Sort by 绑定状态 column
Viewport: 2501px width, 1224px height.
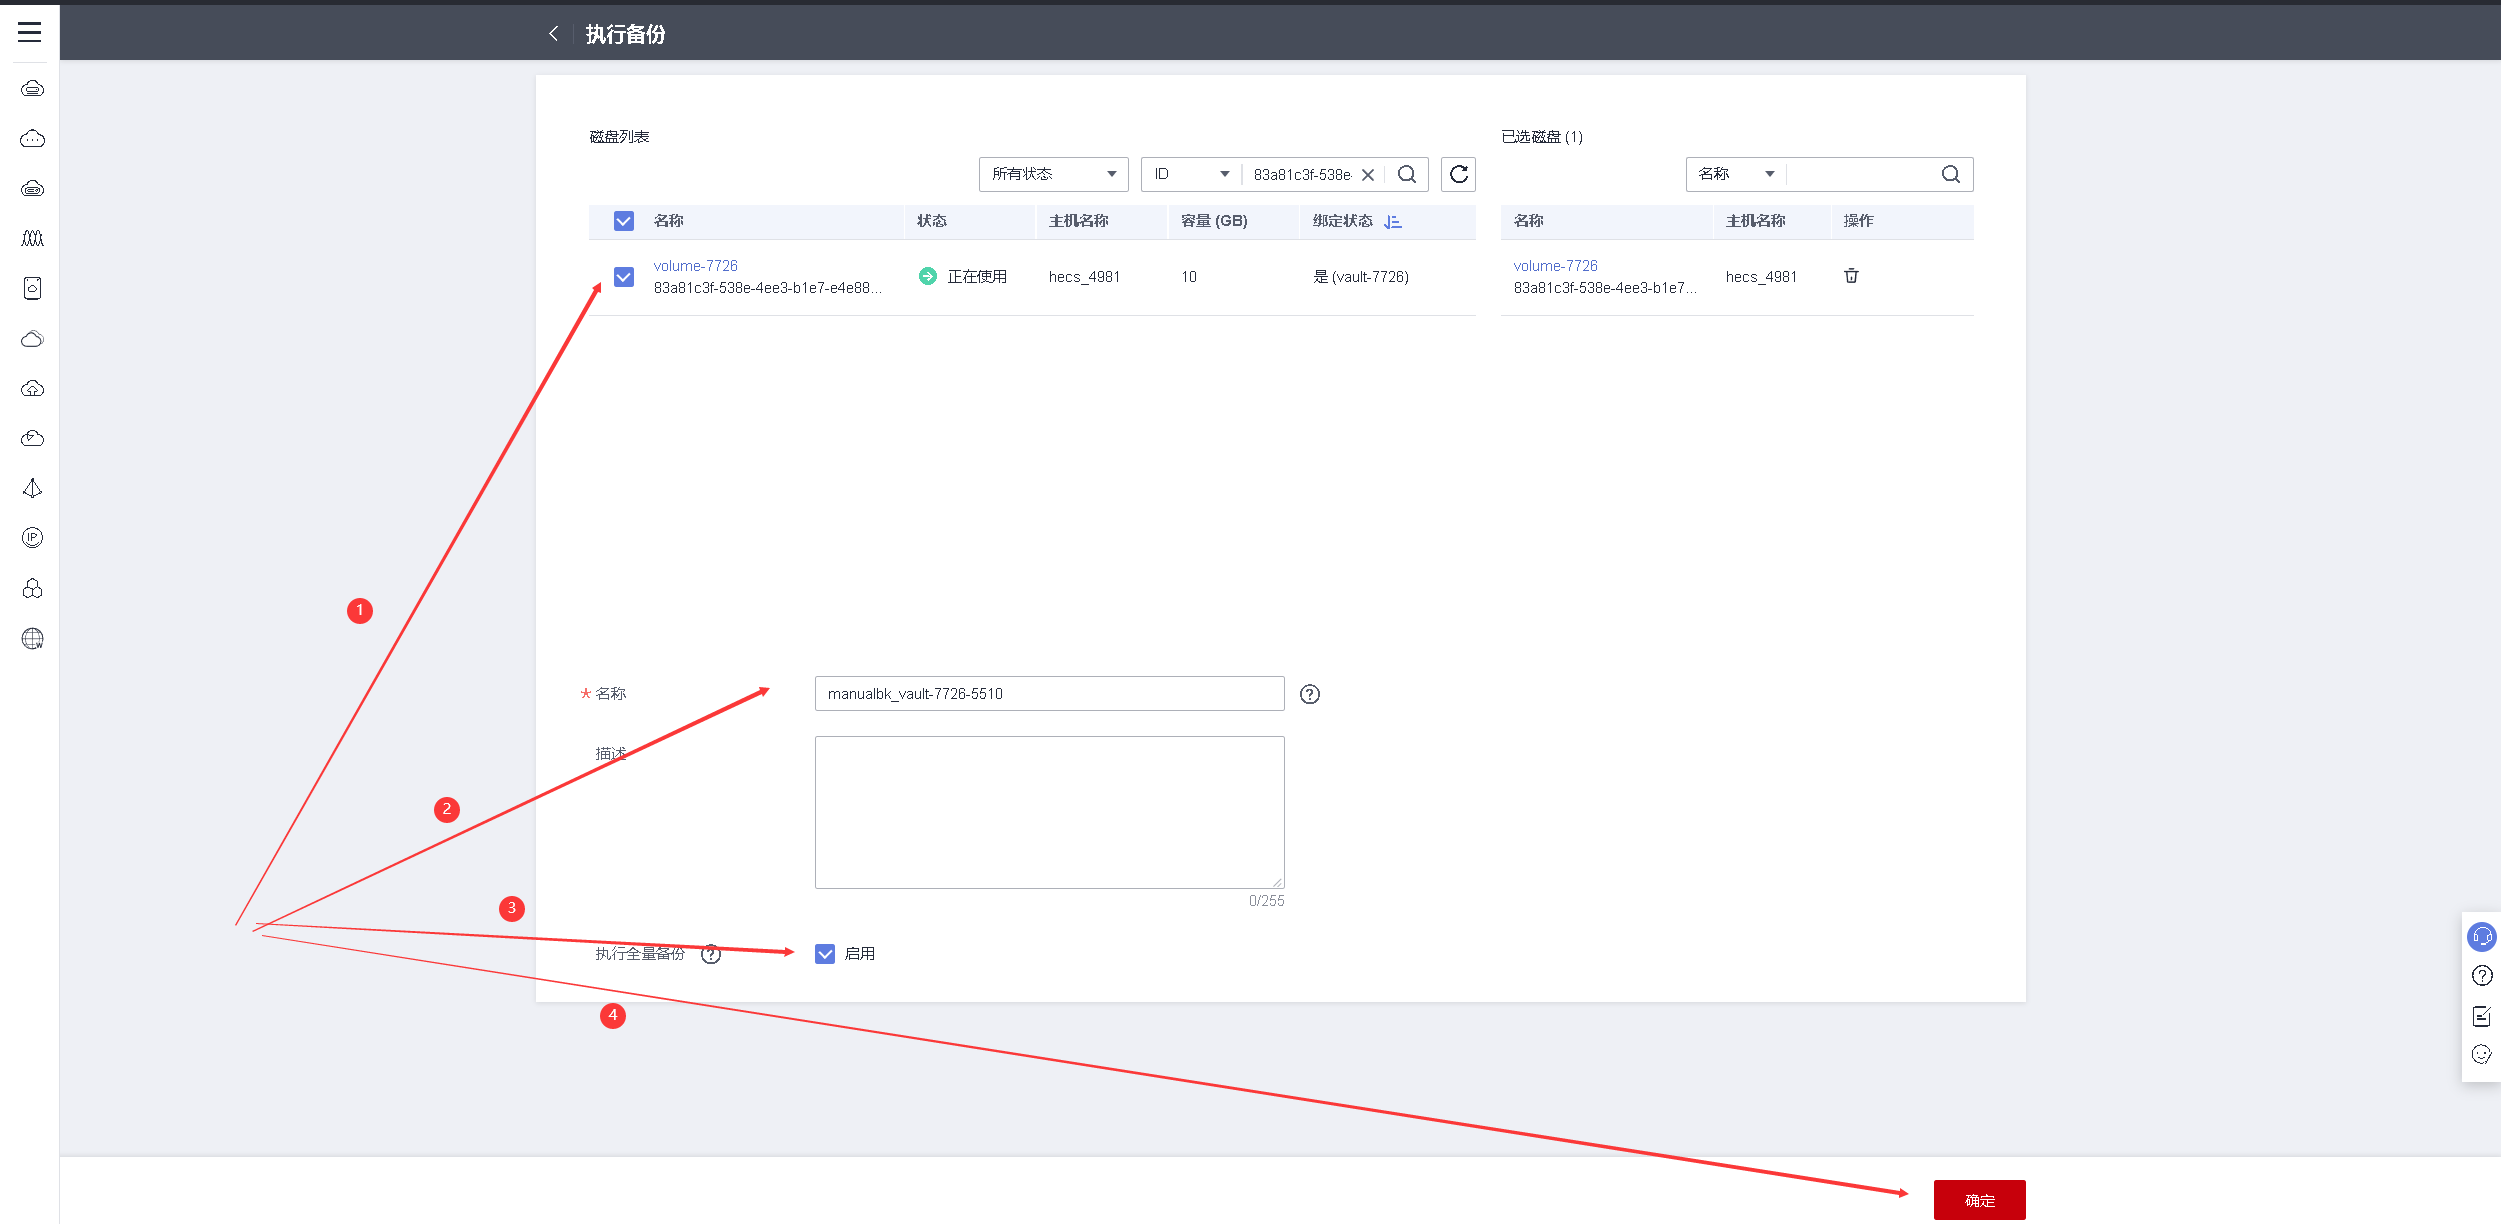pos(1392,222)
